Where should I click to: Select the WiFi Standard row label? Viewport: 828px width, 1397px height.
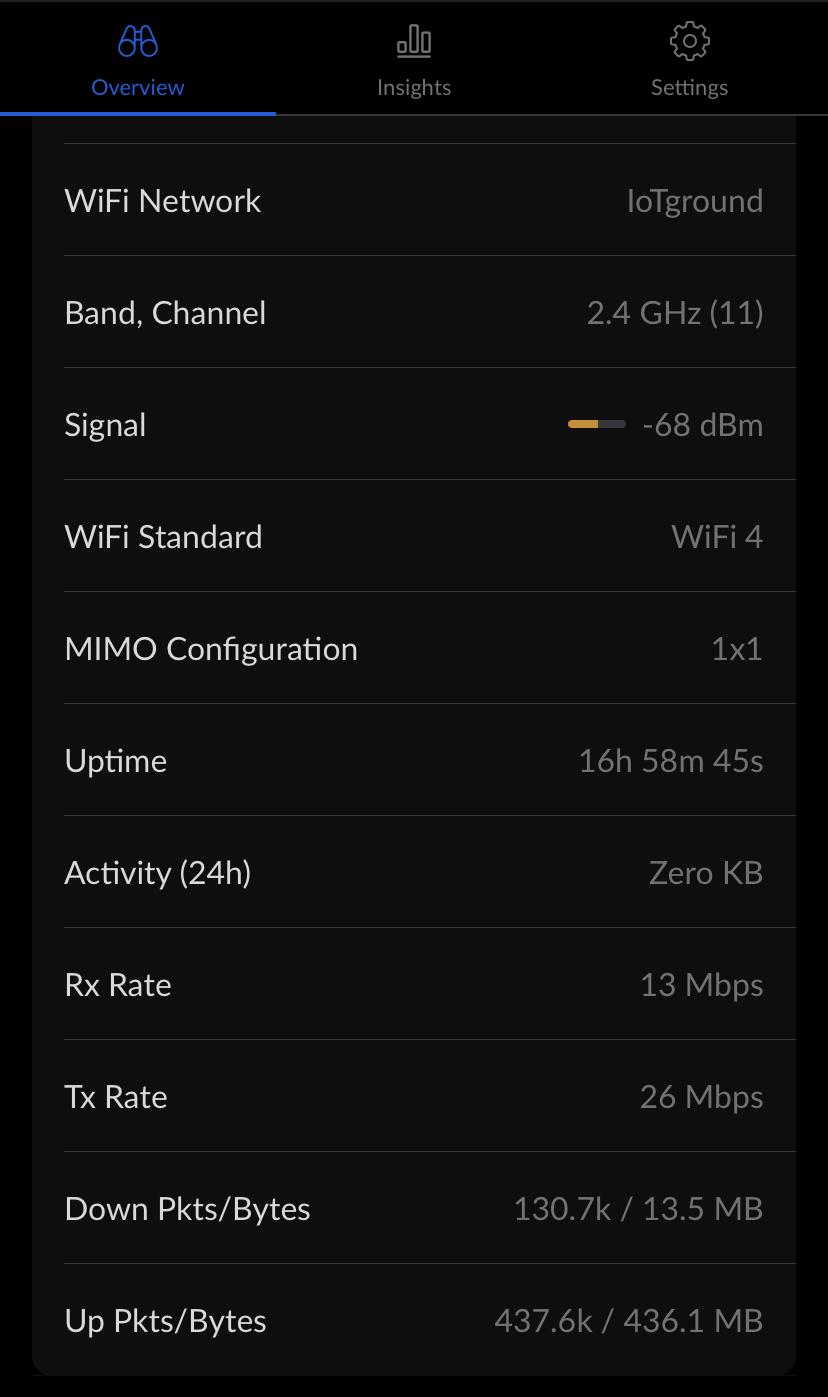click(x=164, y=537)
